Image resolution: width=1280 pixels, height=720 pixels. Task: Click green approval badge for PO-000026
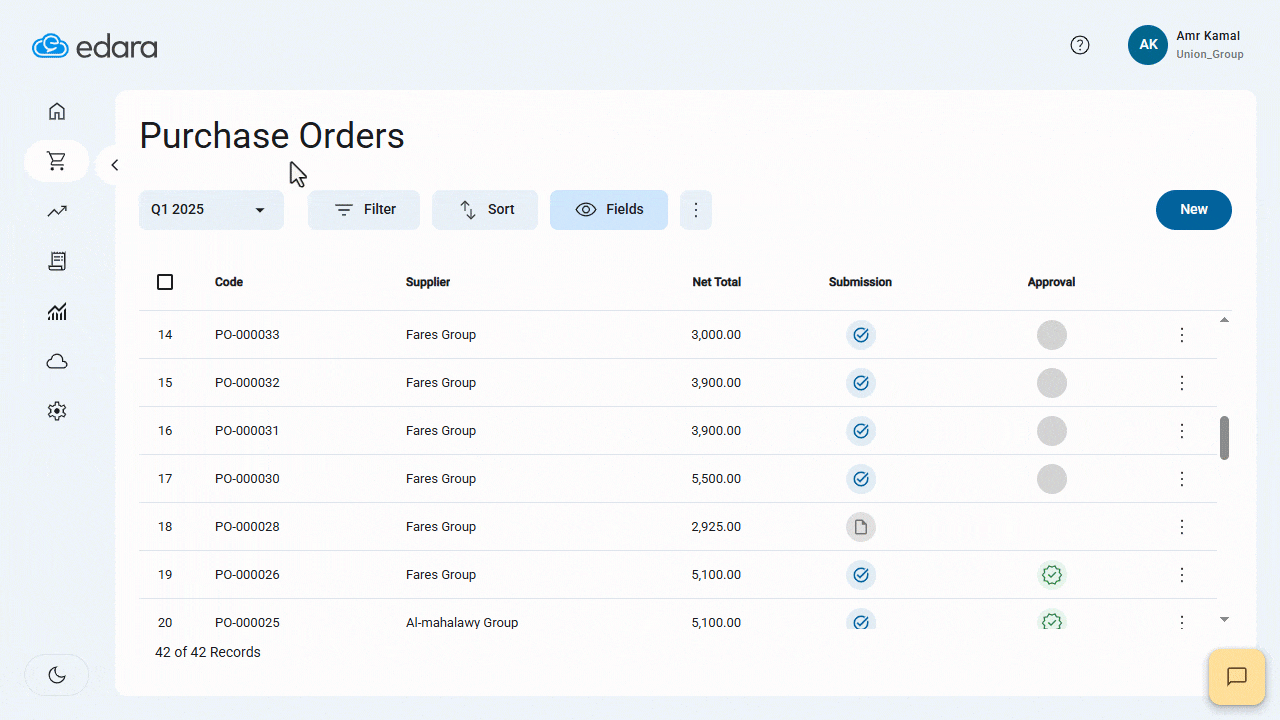point(1052,575)
